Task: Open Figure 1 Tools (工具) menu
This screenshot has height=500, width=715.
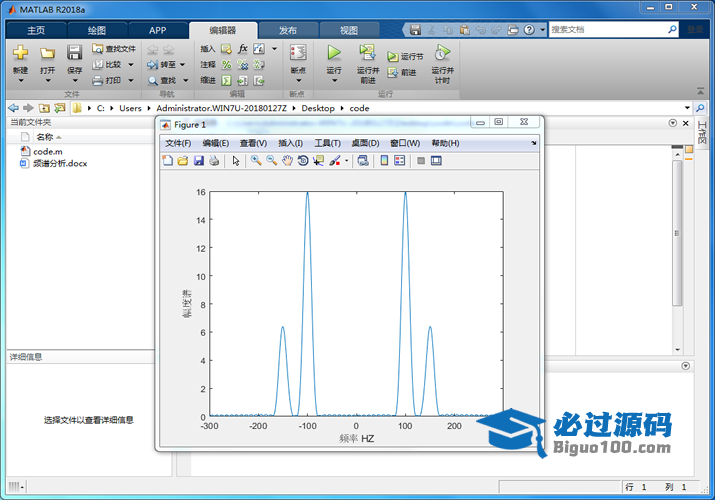Action: (327, 143)
